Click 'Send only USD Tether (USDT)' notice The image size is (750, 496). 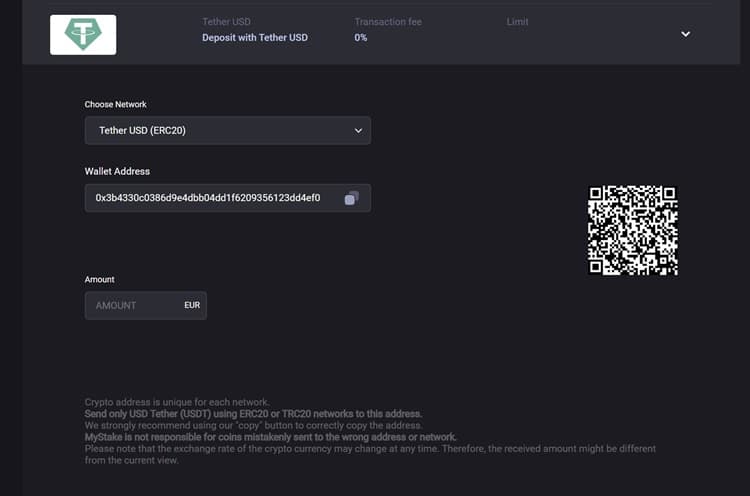click(x=253, y=414)
